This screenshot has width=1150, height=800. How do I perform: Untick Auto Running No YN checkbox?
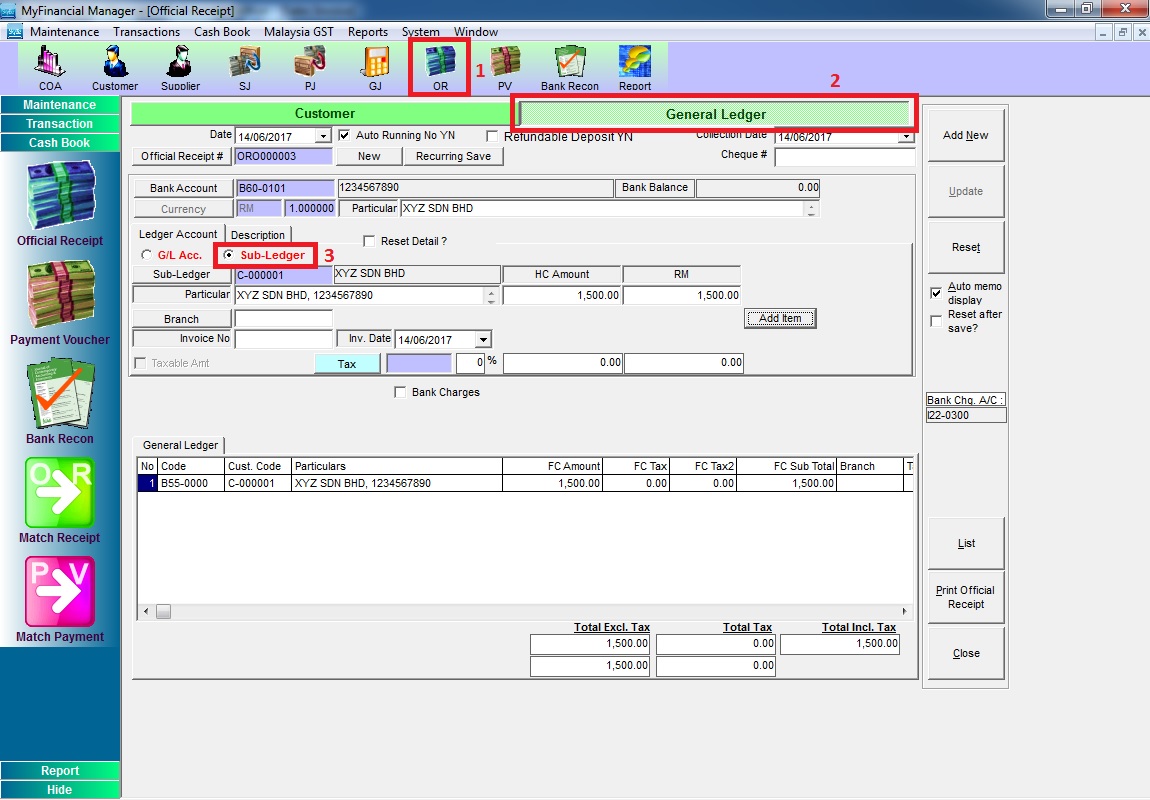tap(345, 135)
